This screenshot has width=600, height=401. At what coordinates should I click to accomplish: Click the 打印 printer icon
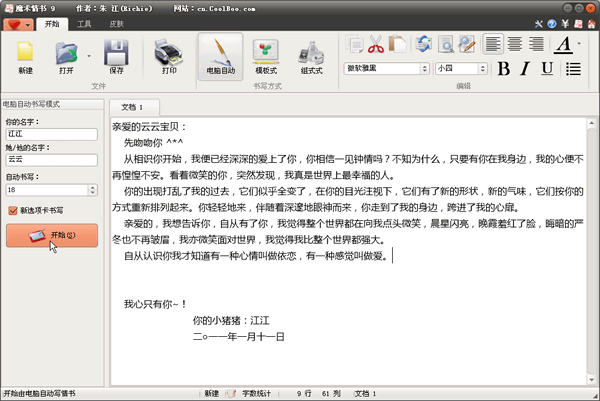click(169, 56)
